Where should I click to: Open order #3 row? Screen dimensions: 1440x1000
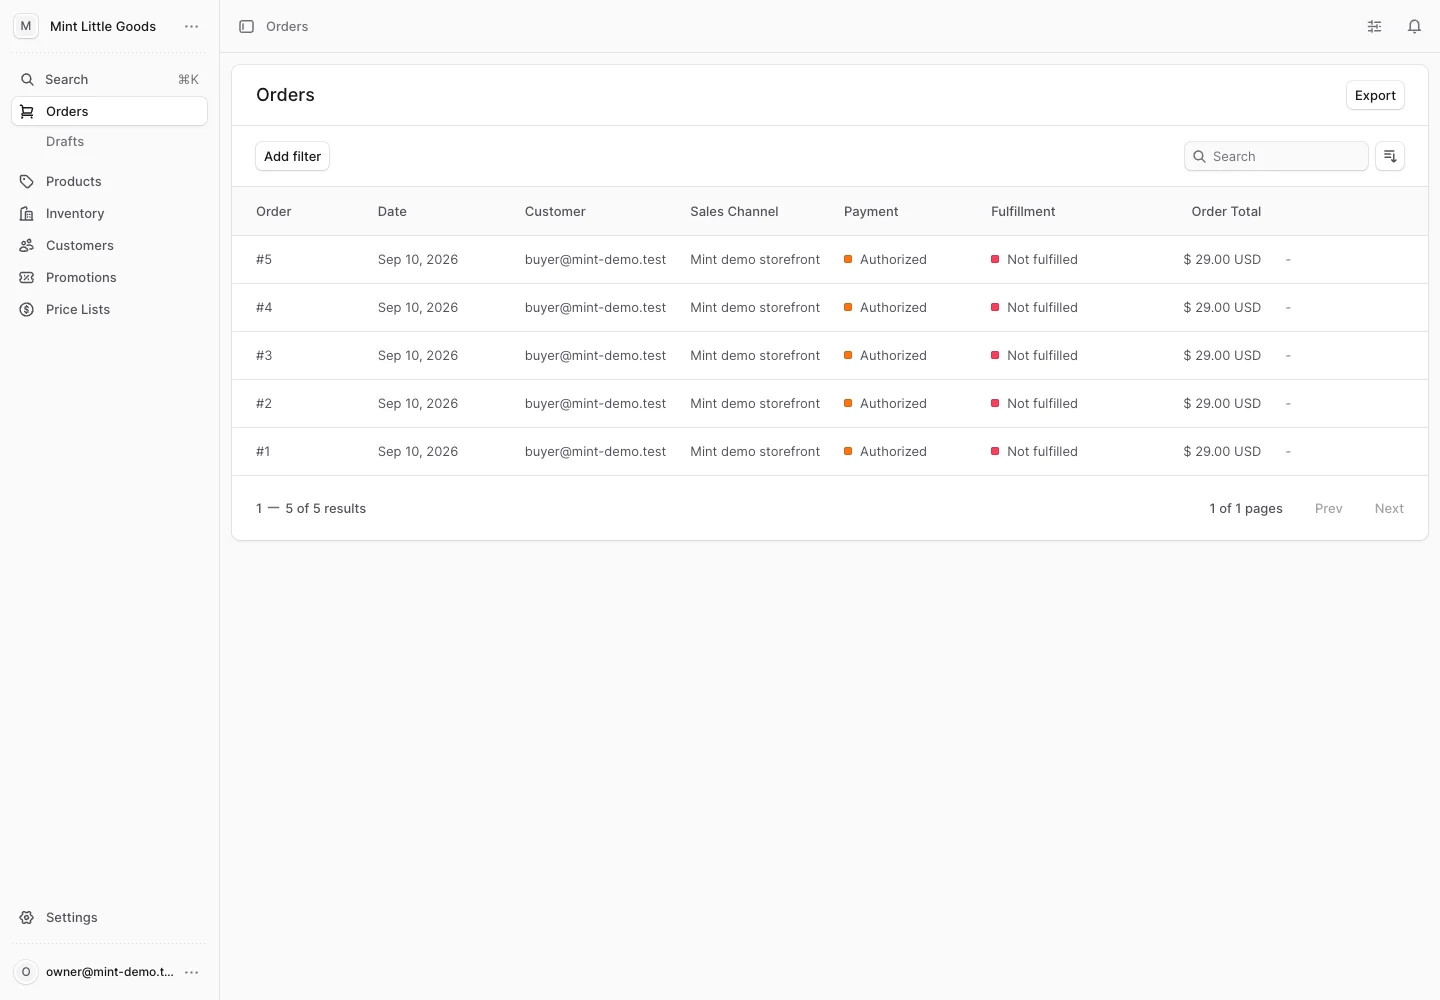tap(830, 356)
